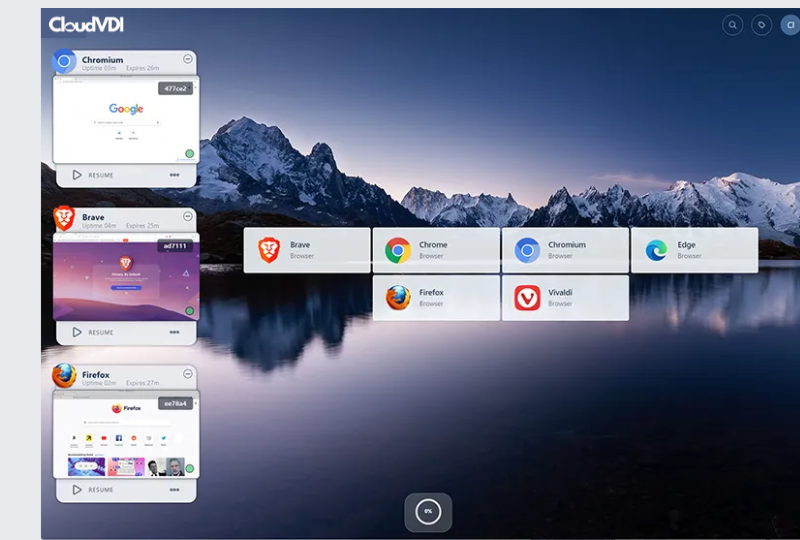Click the 'Expires 26m' text on Chromium
Screen dimensions: 800x540
[x=142, y=68]
